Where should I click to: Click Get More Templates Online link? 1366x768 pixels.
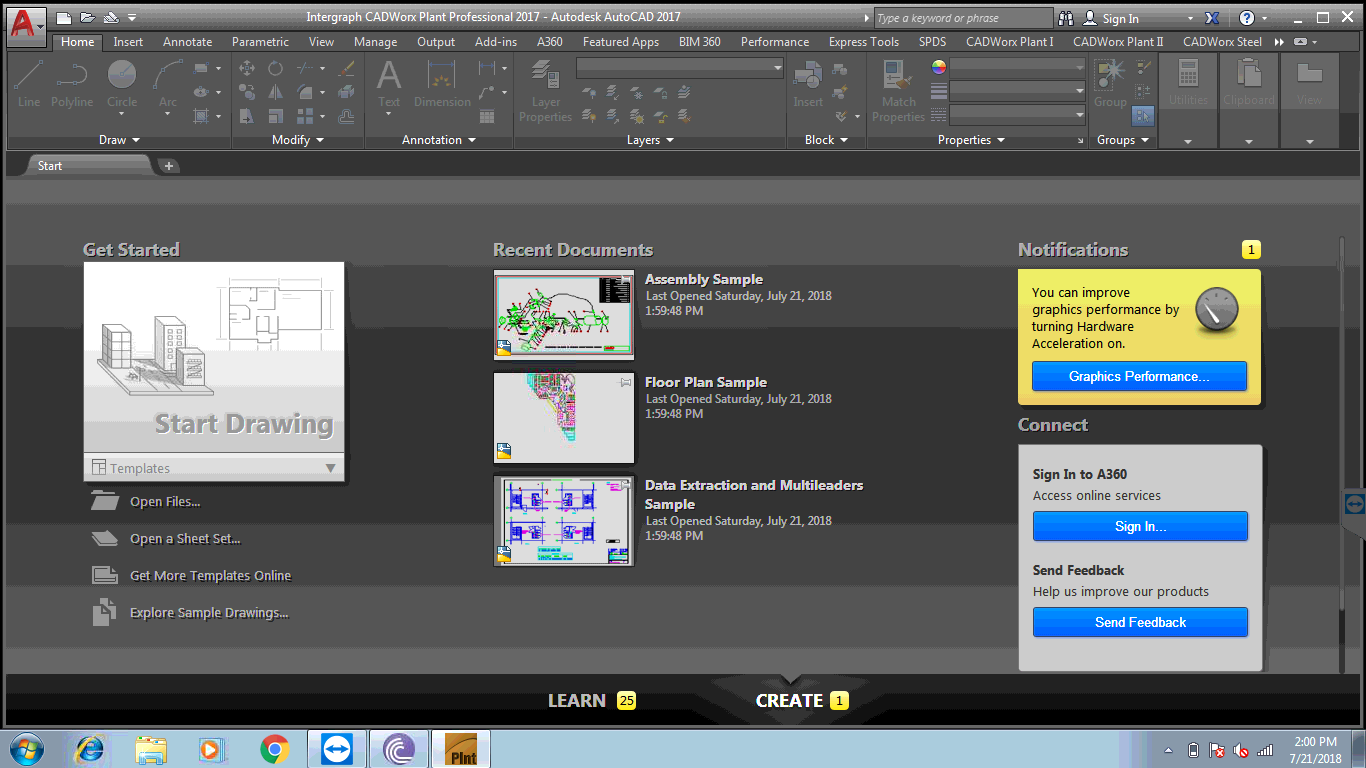click(211, 576)
